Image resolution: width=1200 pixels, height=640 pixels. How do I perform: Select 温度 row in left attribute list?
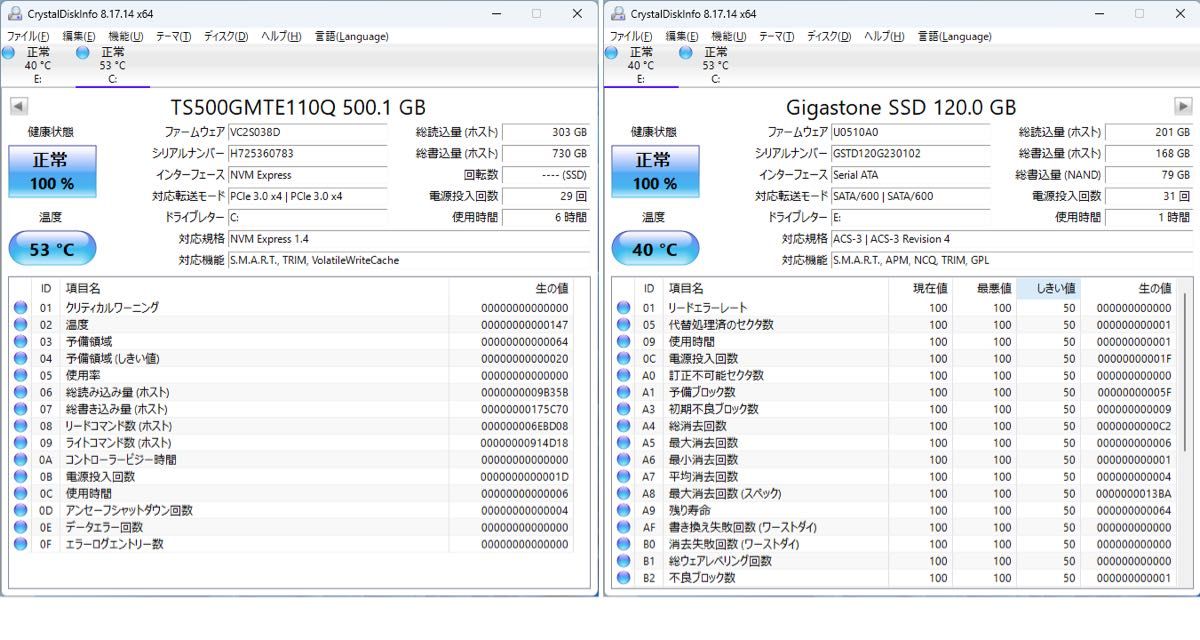pos(291,325)
